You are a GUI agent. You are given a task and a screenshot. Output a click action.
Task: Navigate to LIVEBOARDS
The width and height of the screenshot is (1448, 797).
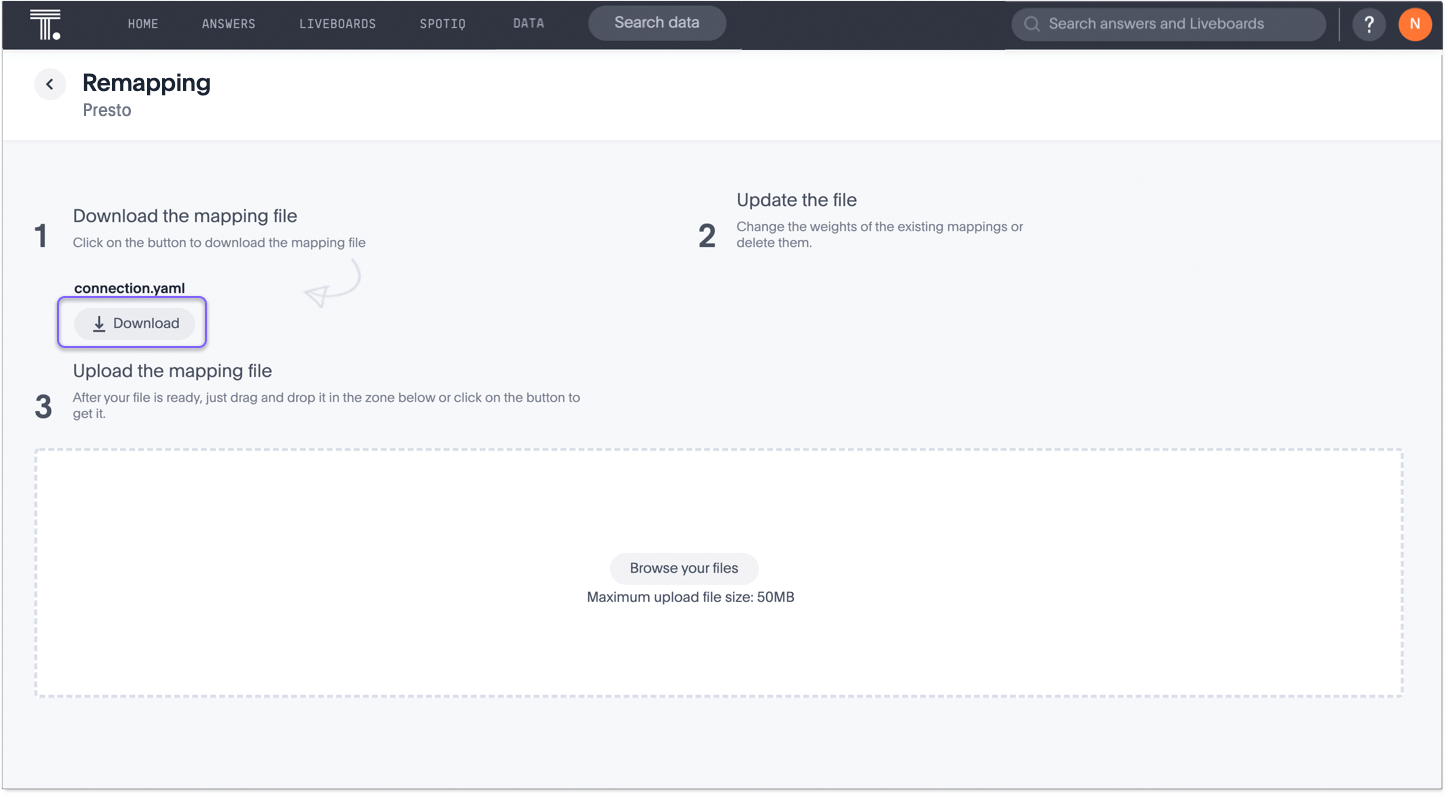pos(337,24)
